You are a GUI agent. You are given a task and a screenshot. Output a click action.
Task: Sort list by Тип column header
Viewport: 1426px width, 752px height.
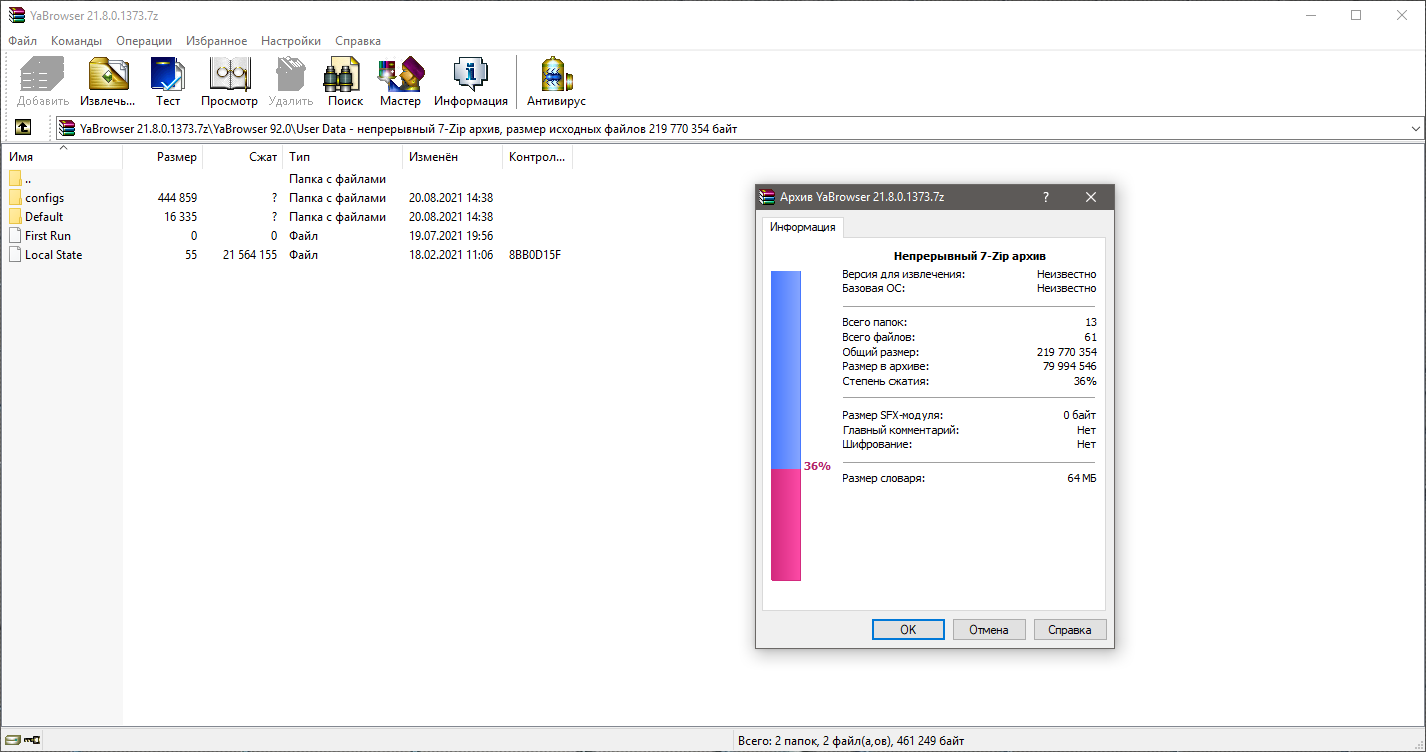point(342,157)
